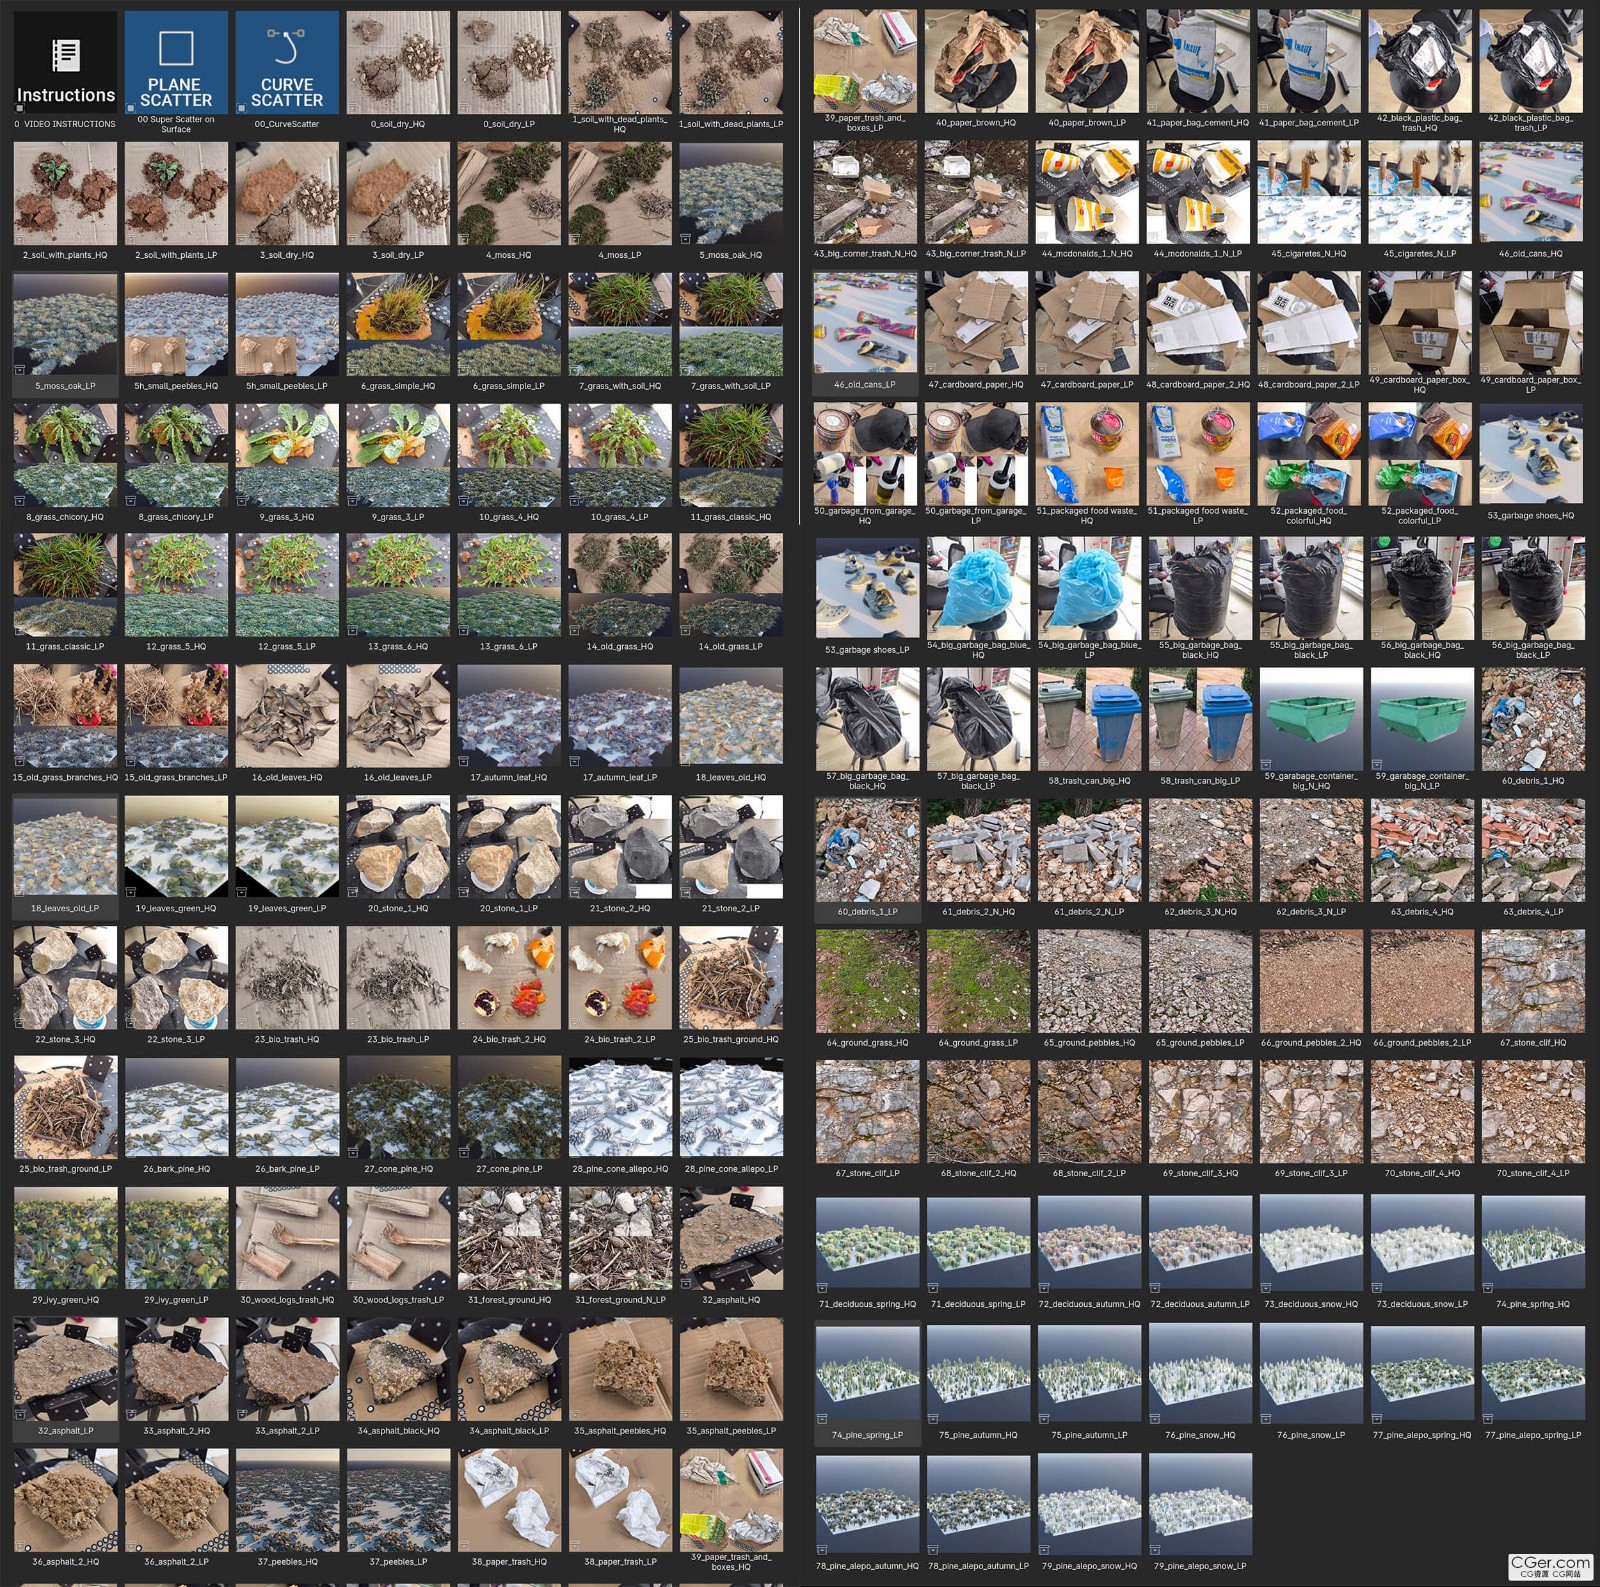Select the 64_ground_grass_HQ asset
The image size is (1600, 1587).
(x=867, y=981)
